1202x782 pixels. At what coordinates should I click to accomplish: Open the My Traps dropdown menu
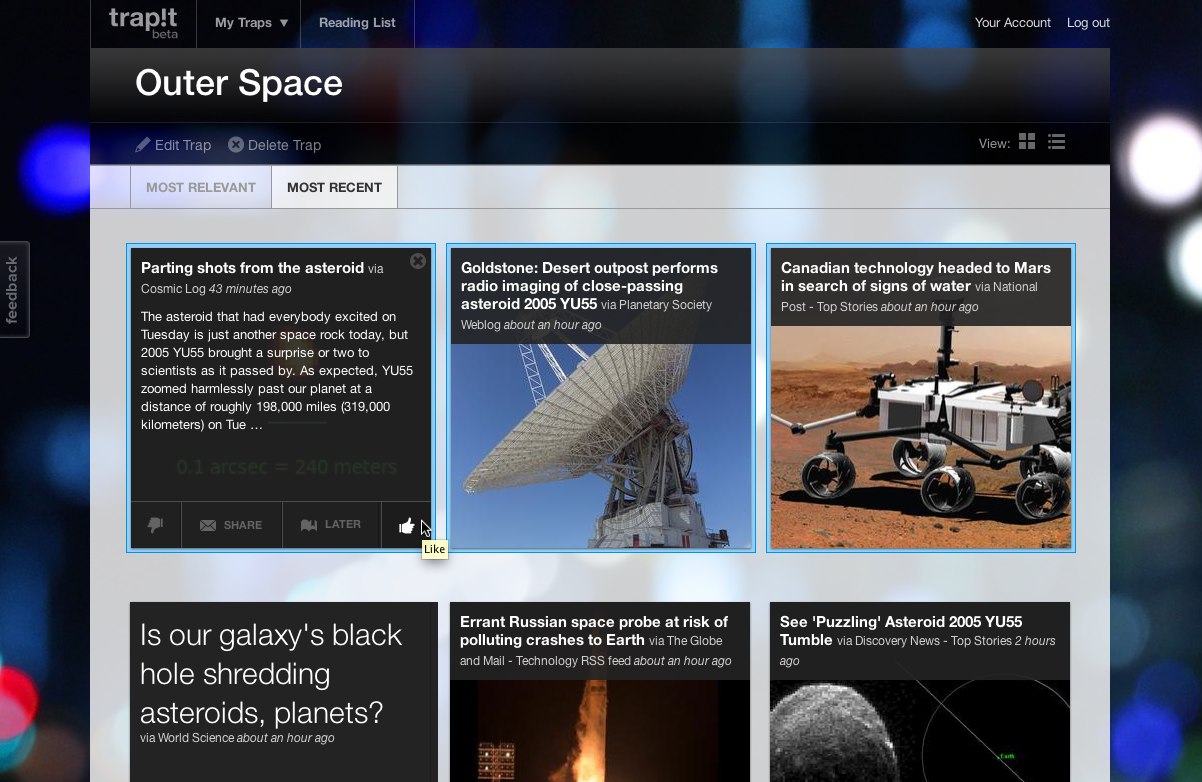[x=251, y=23]
